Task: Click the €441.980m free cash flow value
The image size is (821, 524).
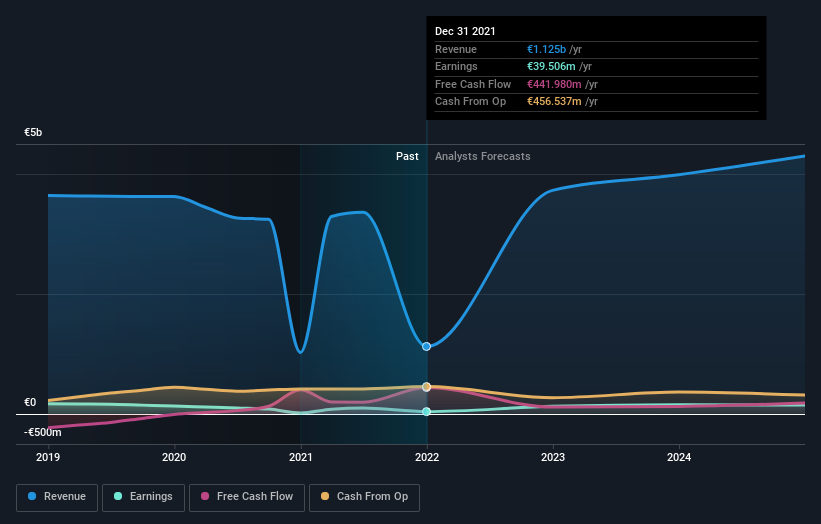Action: [554, 84]
